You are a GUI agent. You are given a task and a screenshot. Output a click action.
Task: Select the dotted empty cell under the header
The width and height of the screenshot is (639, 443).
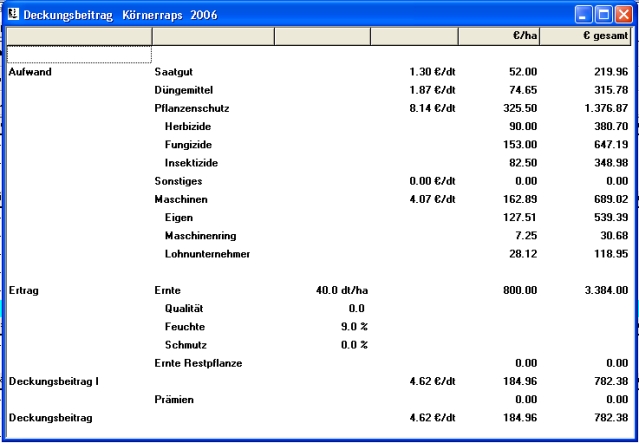(78, 54)
